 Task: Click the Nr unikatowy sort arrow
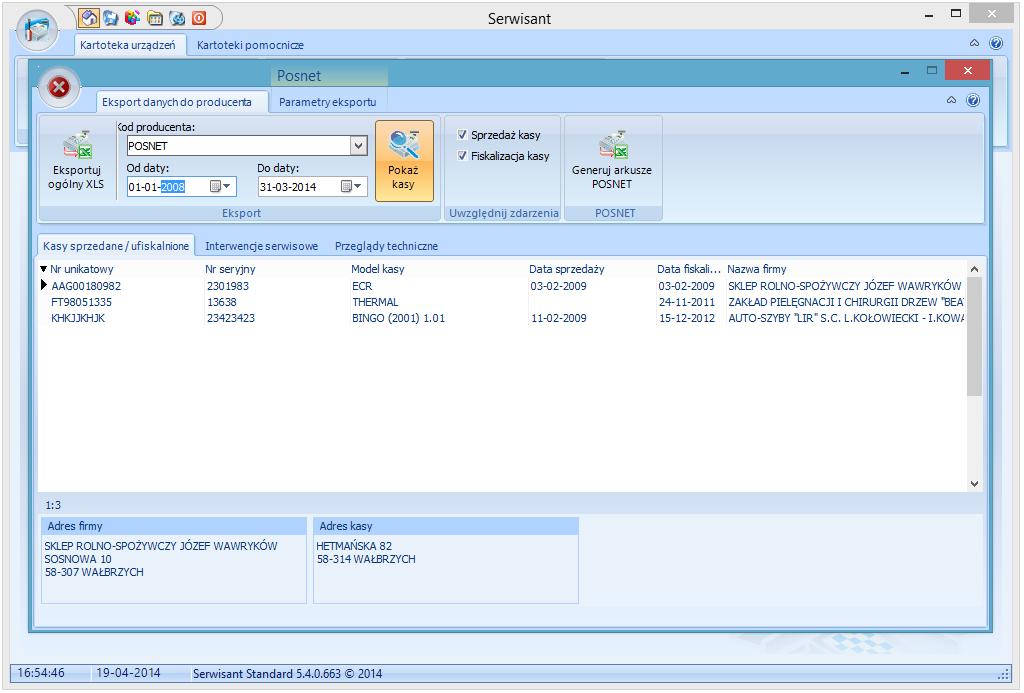[44, 269]
